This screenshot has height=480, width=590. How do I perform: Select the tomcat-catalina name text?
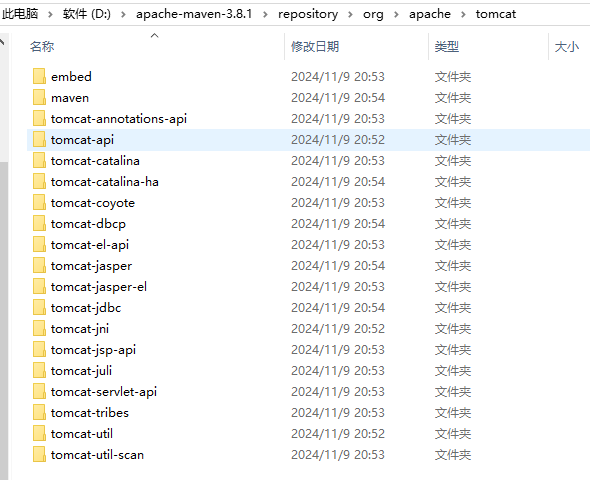(x=95, y=161)
